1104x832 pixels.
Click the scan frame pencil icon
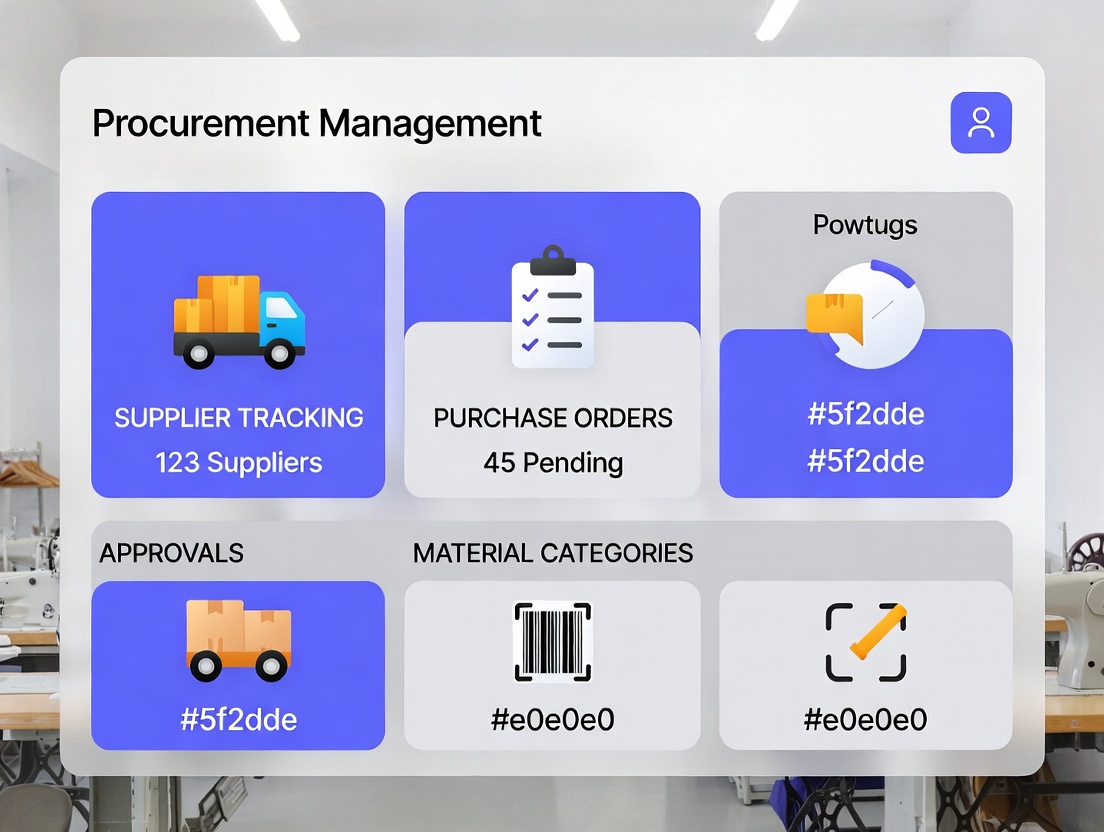(866, 641)
